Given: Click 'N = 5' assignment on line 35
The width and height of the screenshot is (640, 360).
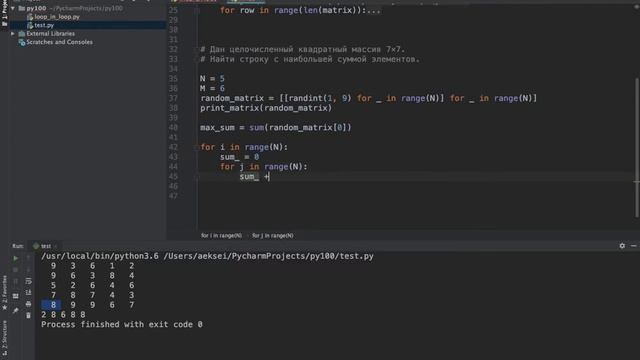Looking at the screenshot, I should [212, 78].
